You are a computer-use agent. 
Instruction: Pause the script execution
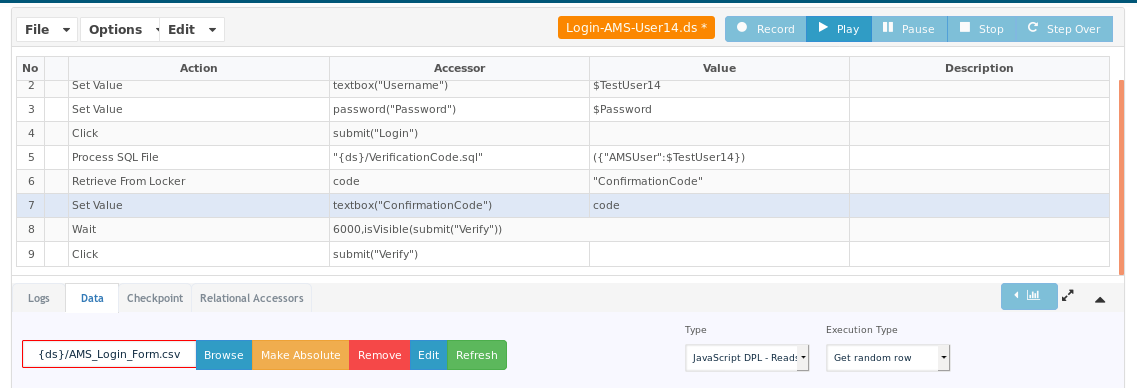pos(909,29)
